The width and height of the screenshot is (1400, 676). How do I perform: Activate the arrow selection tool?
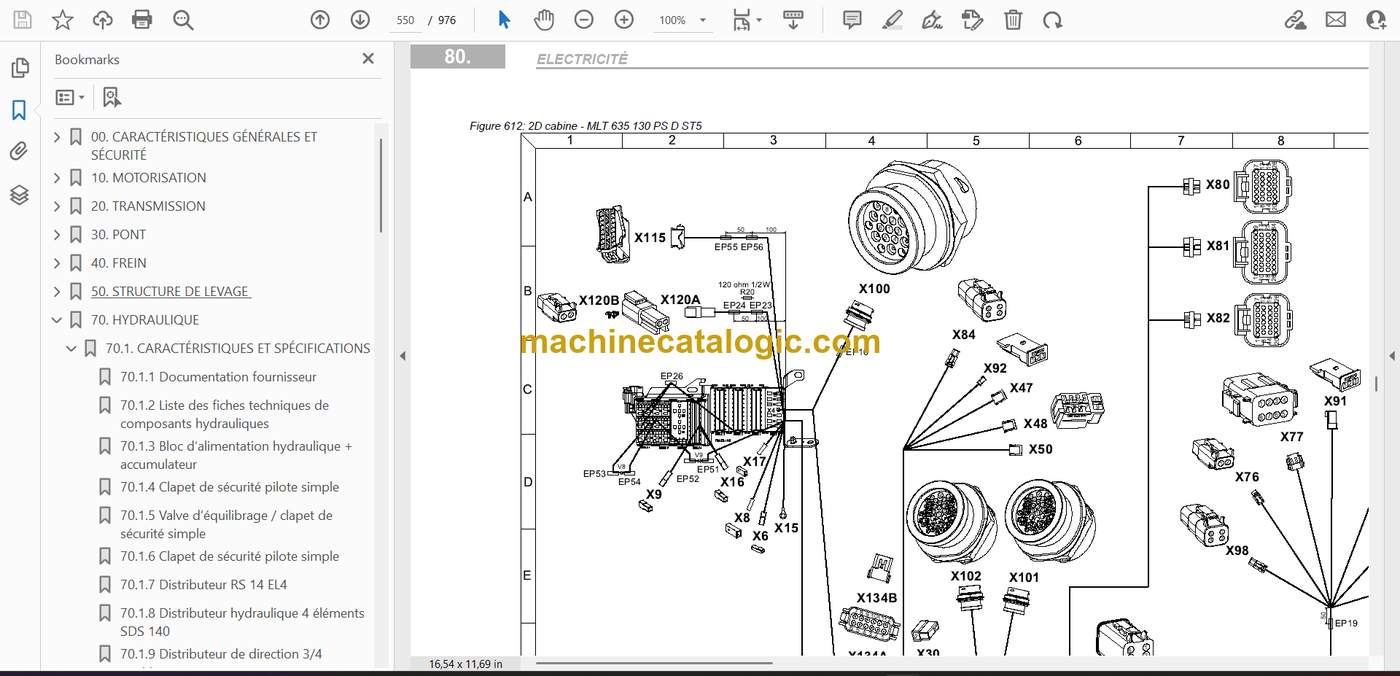[504, 20]
